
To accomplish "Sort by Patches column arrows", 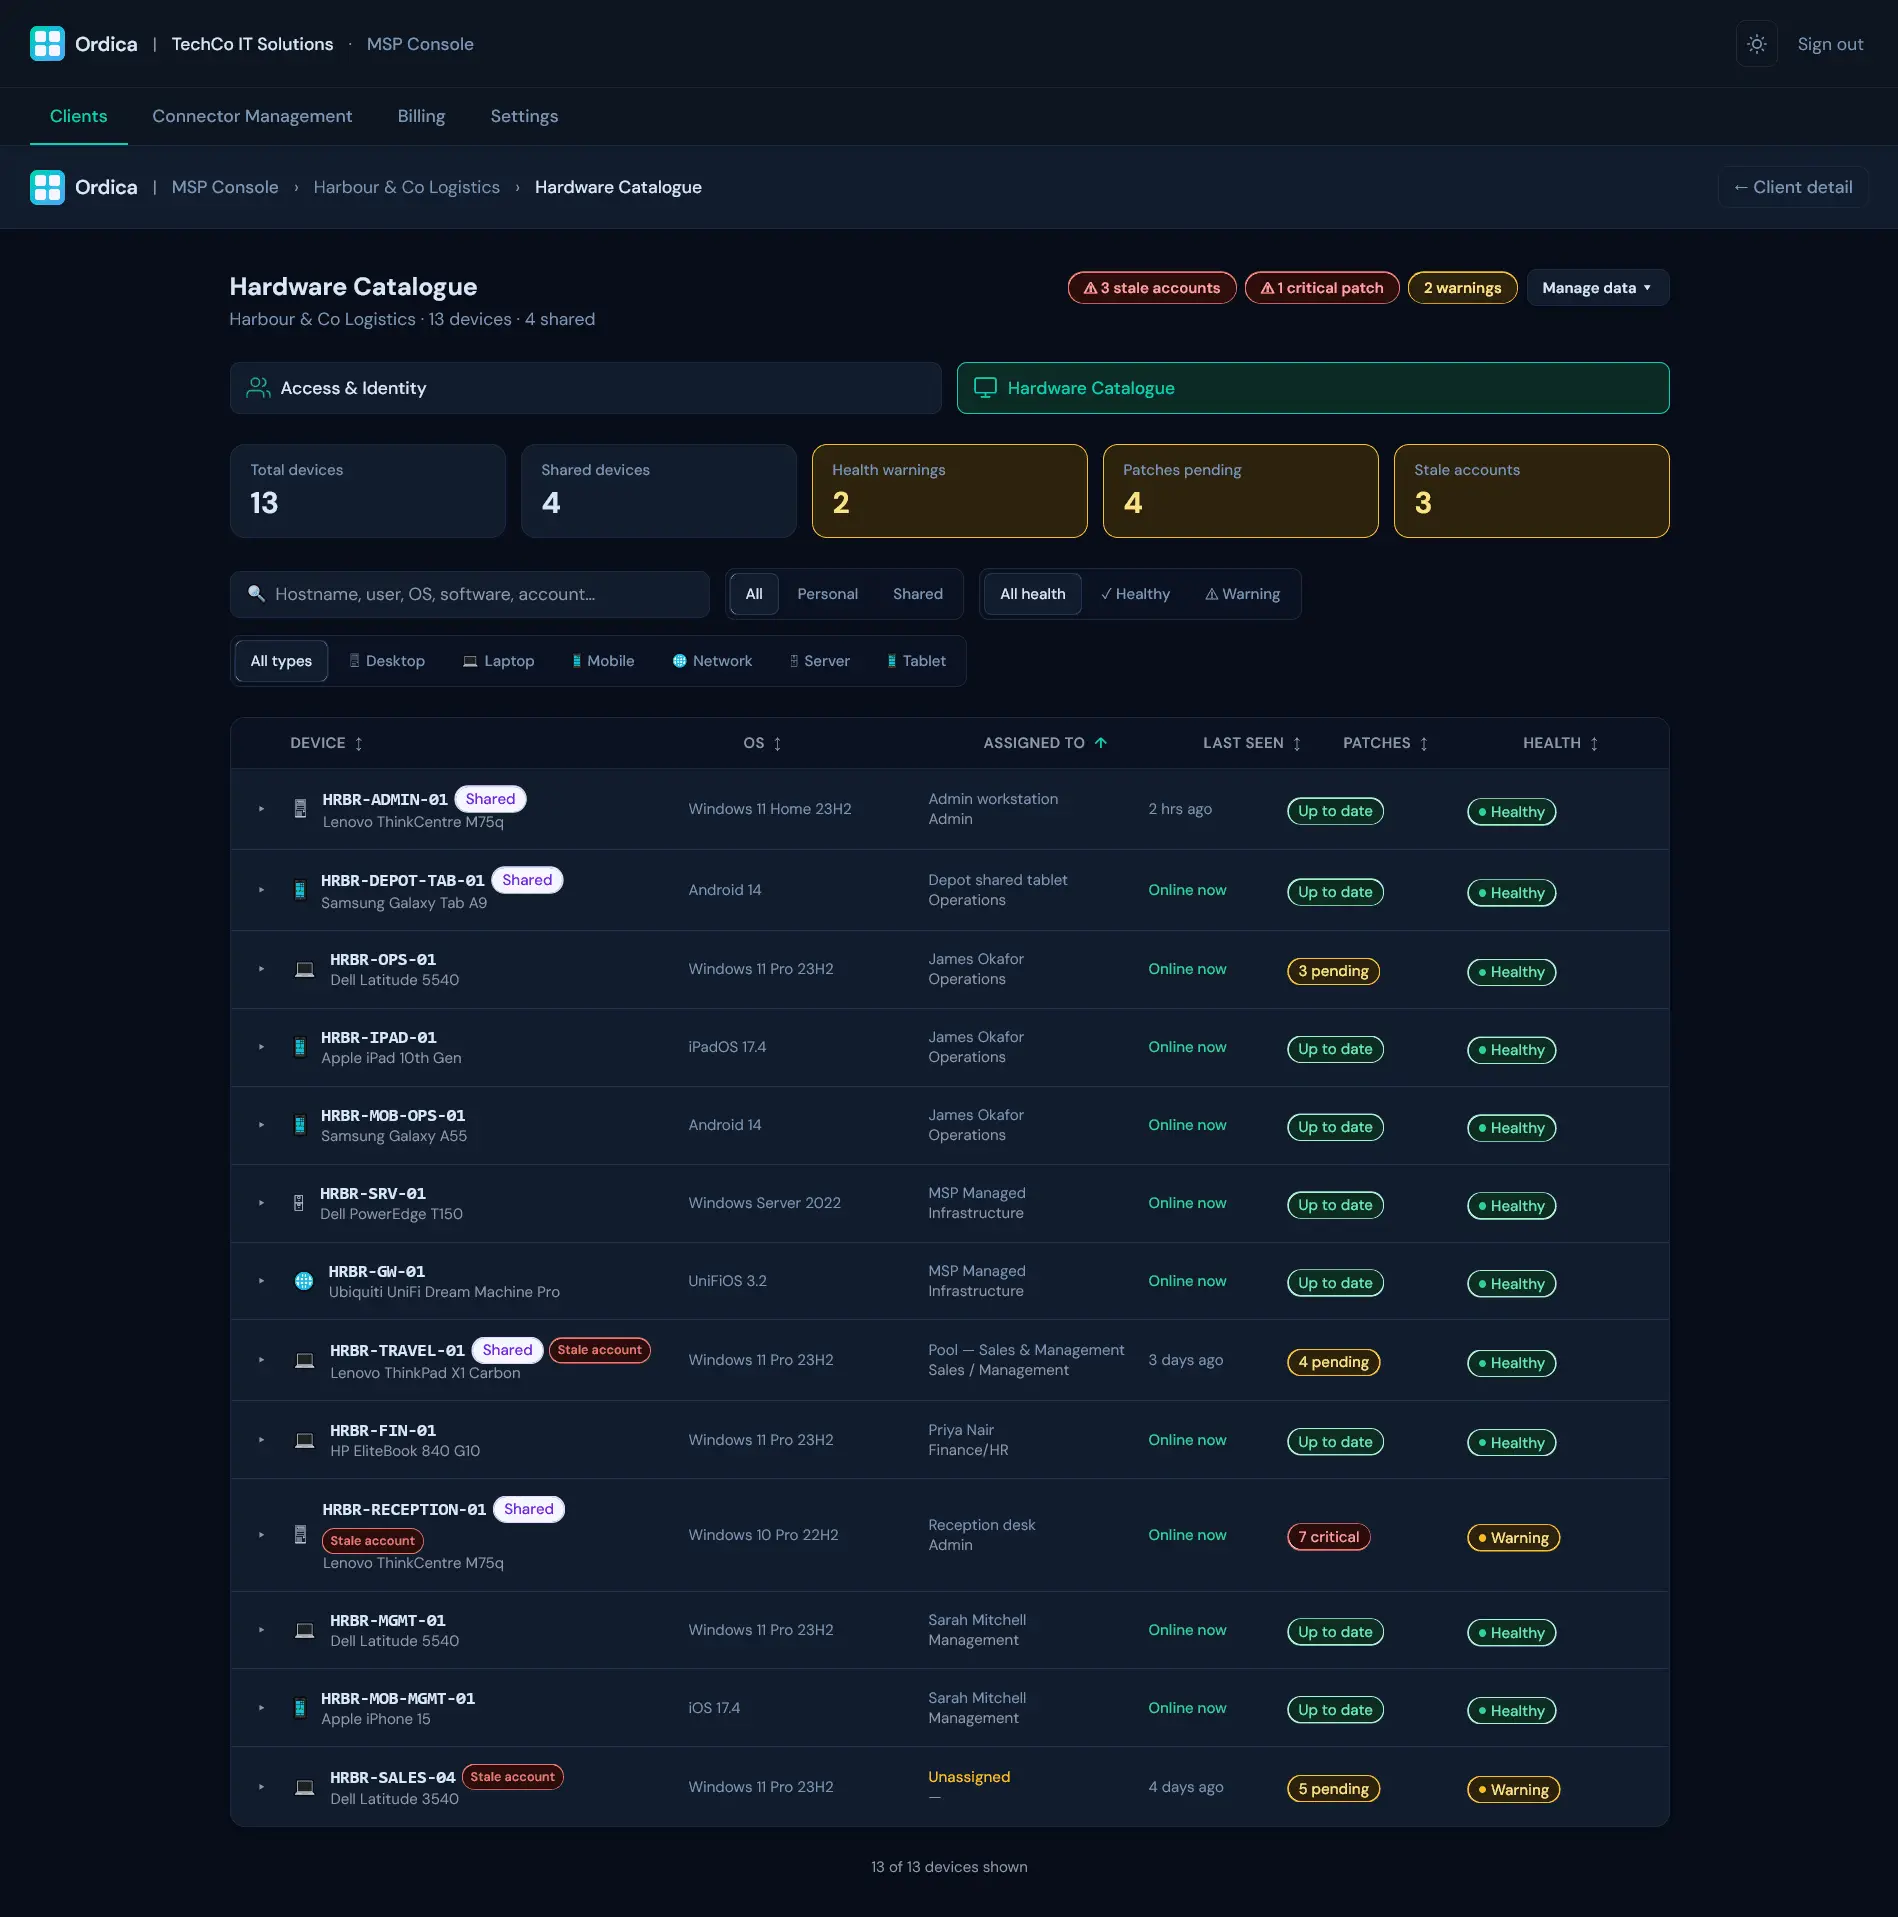I will point(1424,743).
